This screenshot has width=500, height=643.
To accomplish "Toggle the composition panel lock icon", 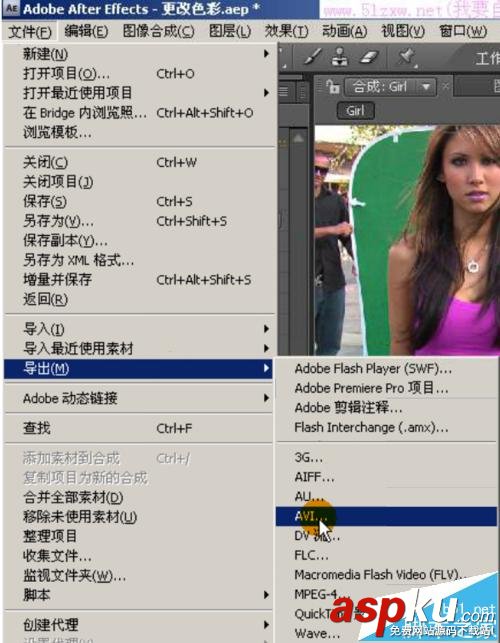I will point(332,87).
